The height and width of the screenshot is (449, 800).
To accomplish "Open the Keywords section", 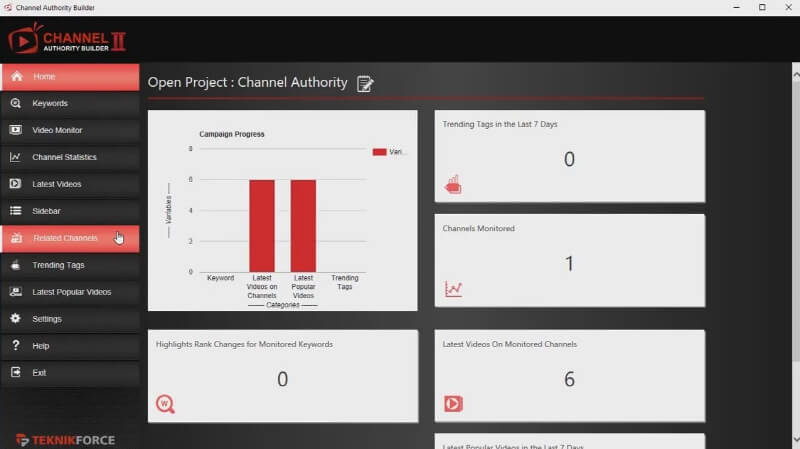I will 70,104.
